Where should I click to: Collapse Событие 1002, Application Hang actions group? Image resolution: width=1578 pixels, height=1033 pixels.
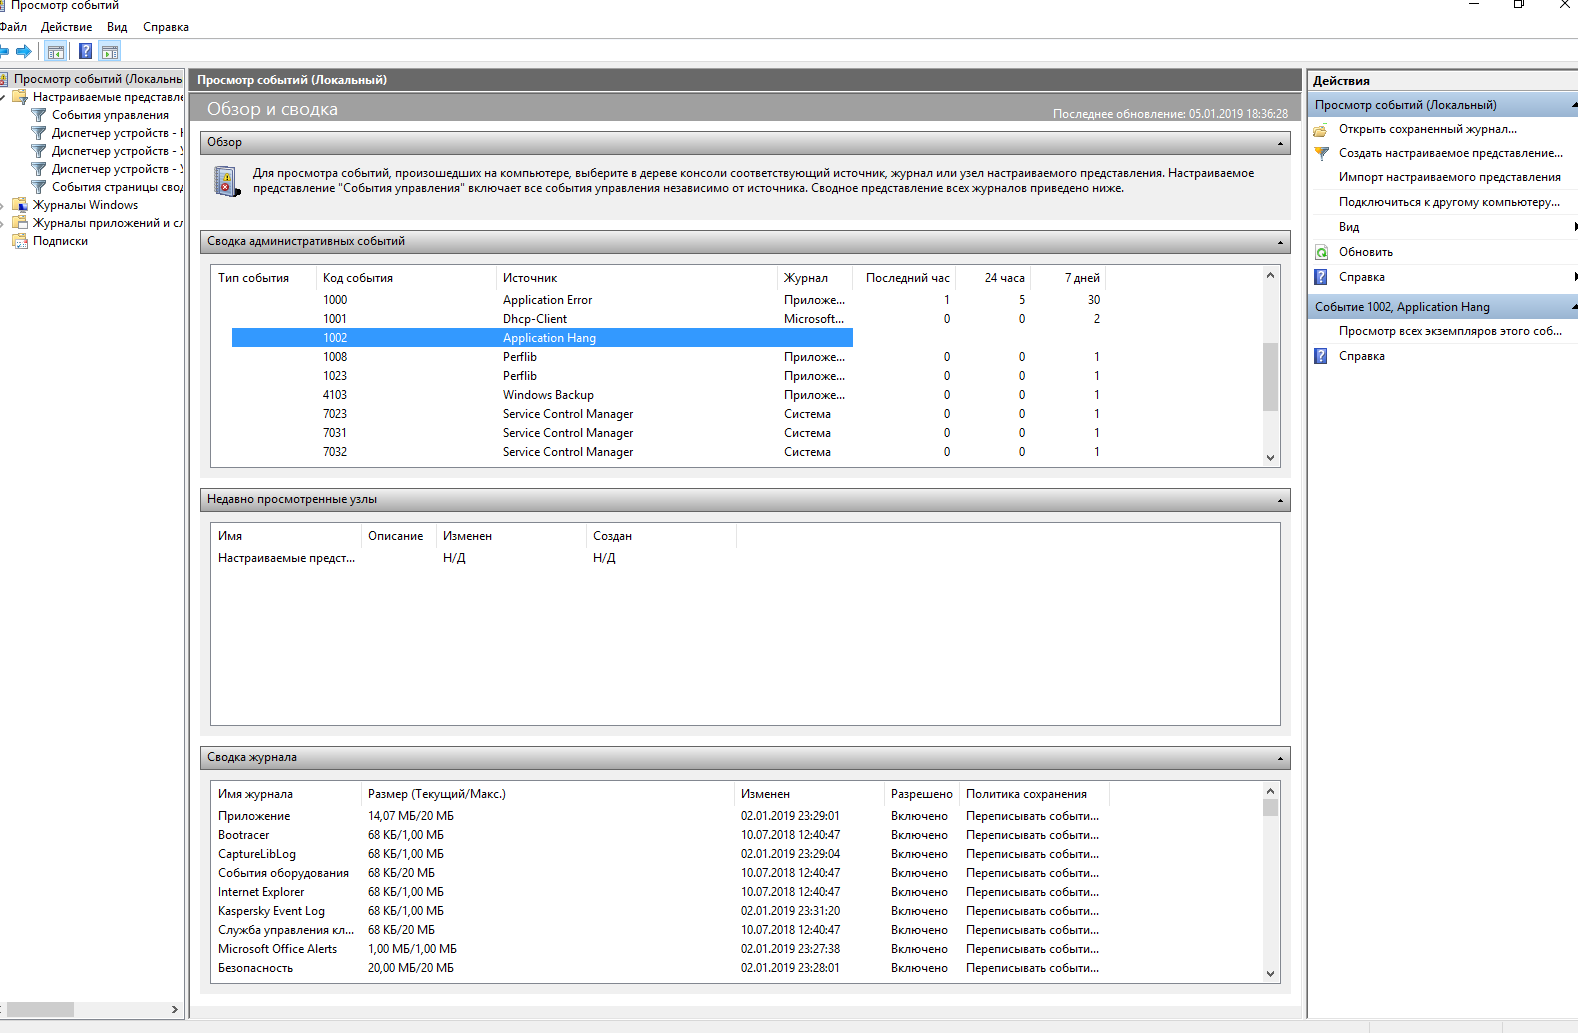(x=1573, y=307)
